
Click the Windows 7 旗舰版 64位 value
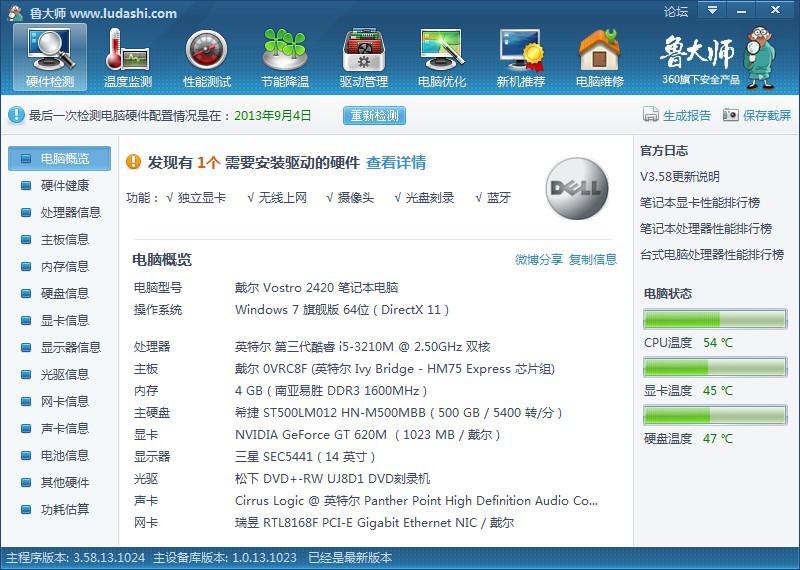point(342,310)
